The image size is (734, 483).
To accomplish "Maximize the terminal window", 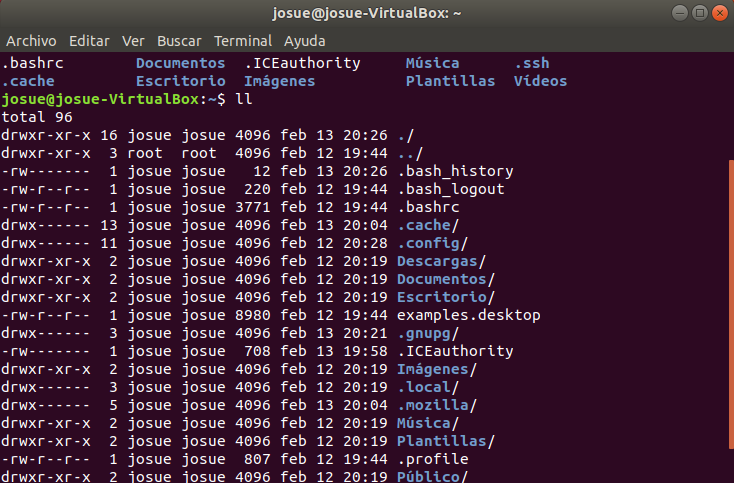I will pyautogui.click(x=700, y=13).
